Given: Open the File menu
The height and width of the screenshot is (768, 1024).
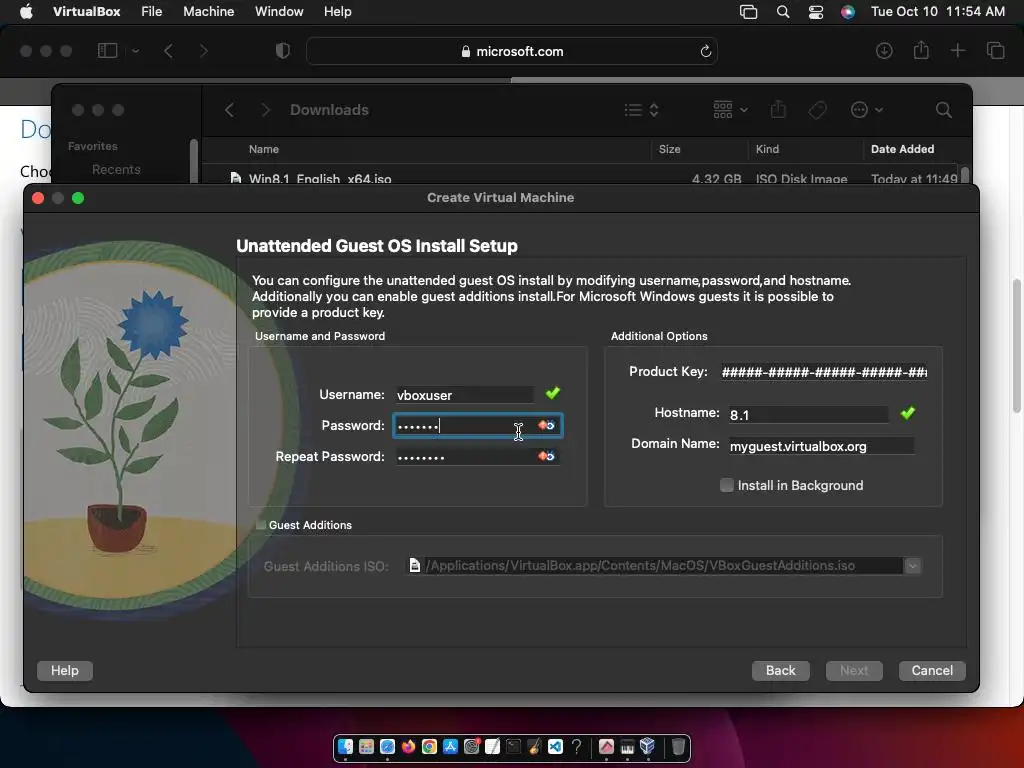Looking at the screenshot, I should click(x=152, y=12).
